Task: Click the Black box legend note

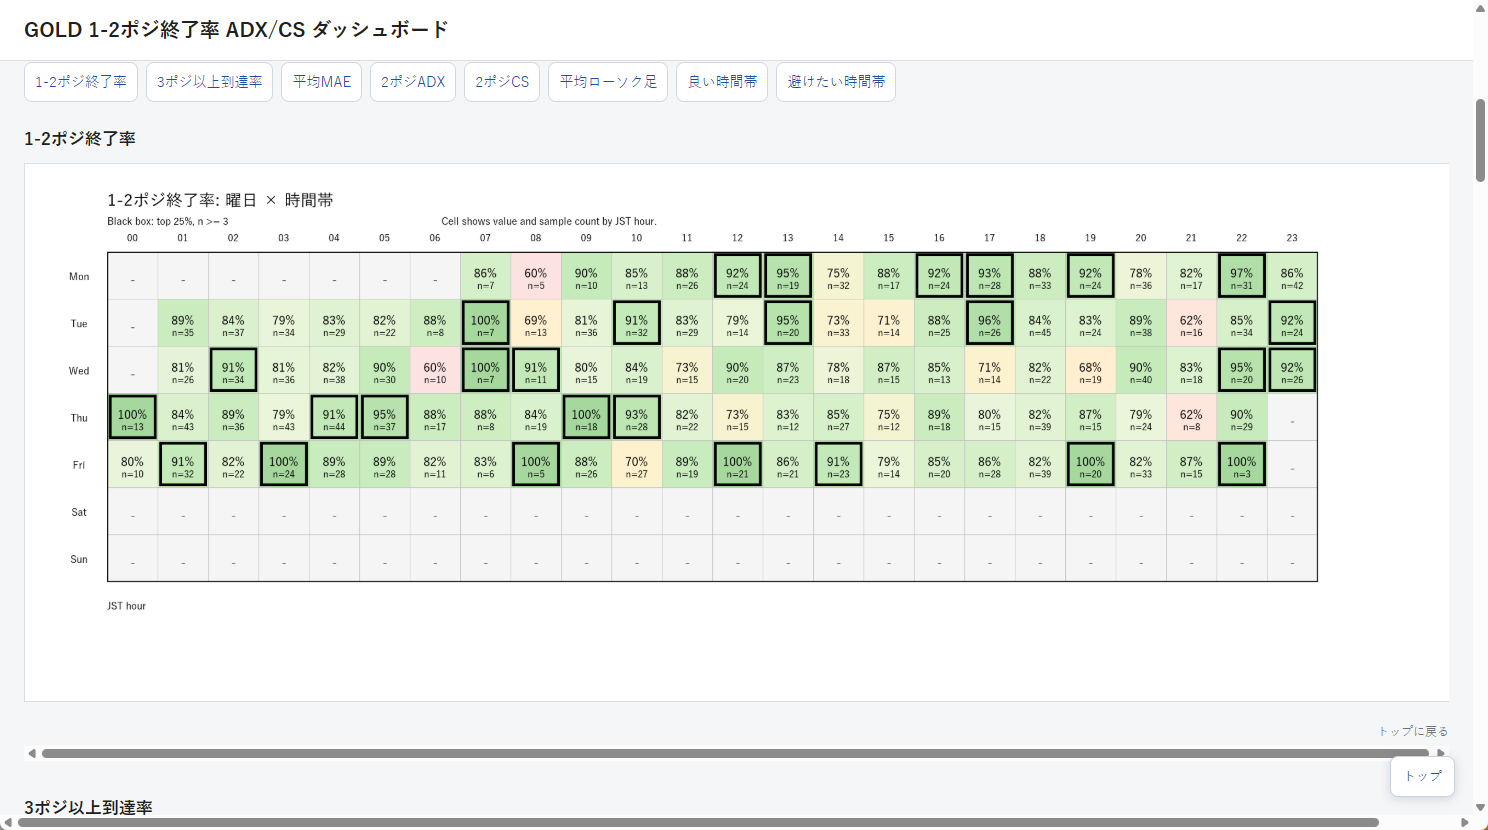Action: tap(168, 222)
